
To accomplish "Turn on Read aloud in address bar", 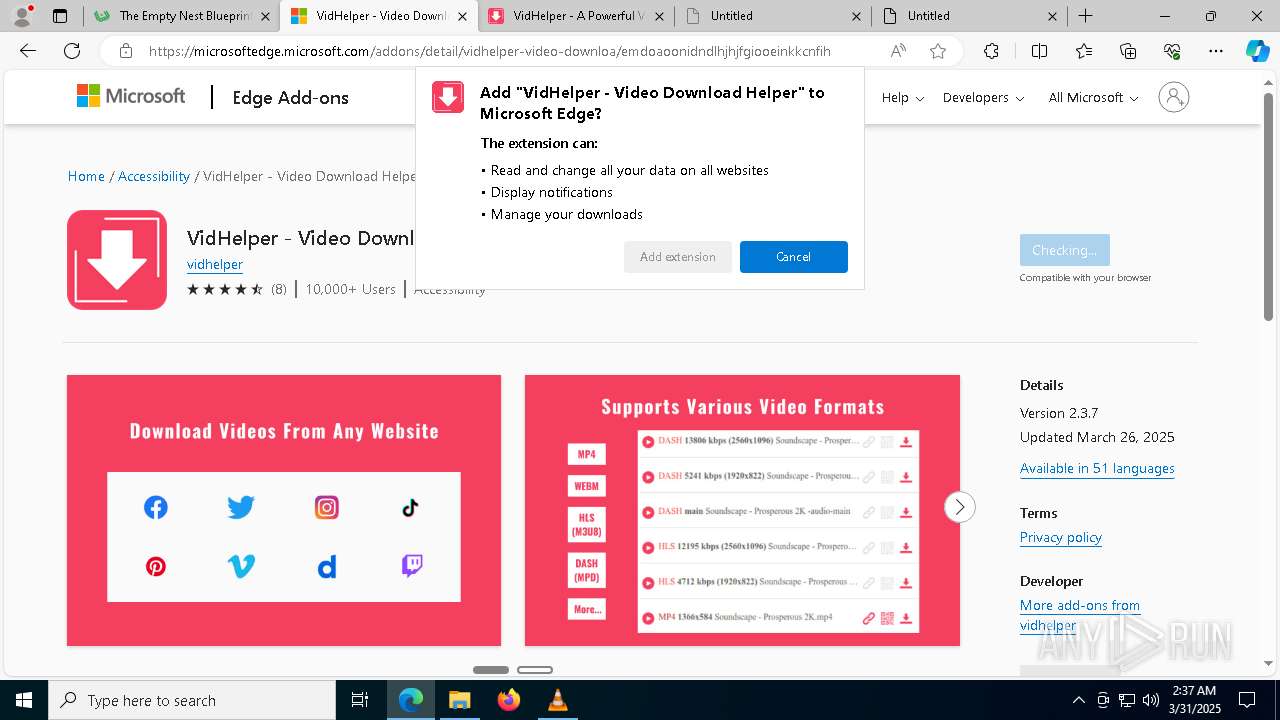I will pyautogui.click(x=898, y=51).
